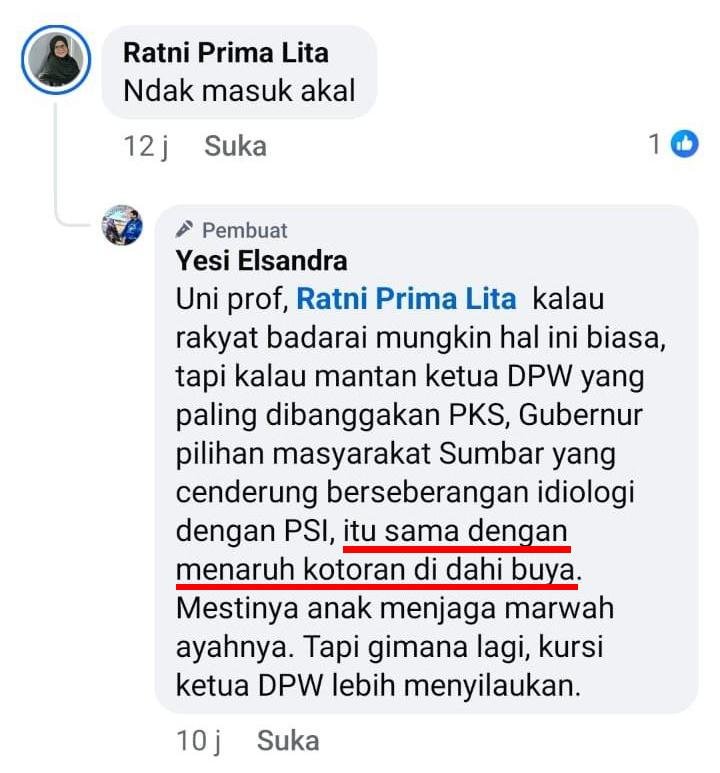This screenshot has height=773, width=720.
Task: Click the underlined 'menaruh kotoran di dahi buya' text
Action: point(376,570)
